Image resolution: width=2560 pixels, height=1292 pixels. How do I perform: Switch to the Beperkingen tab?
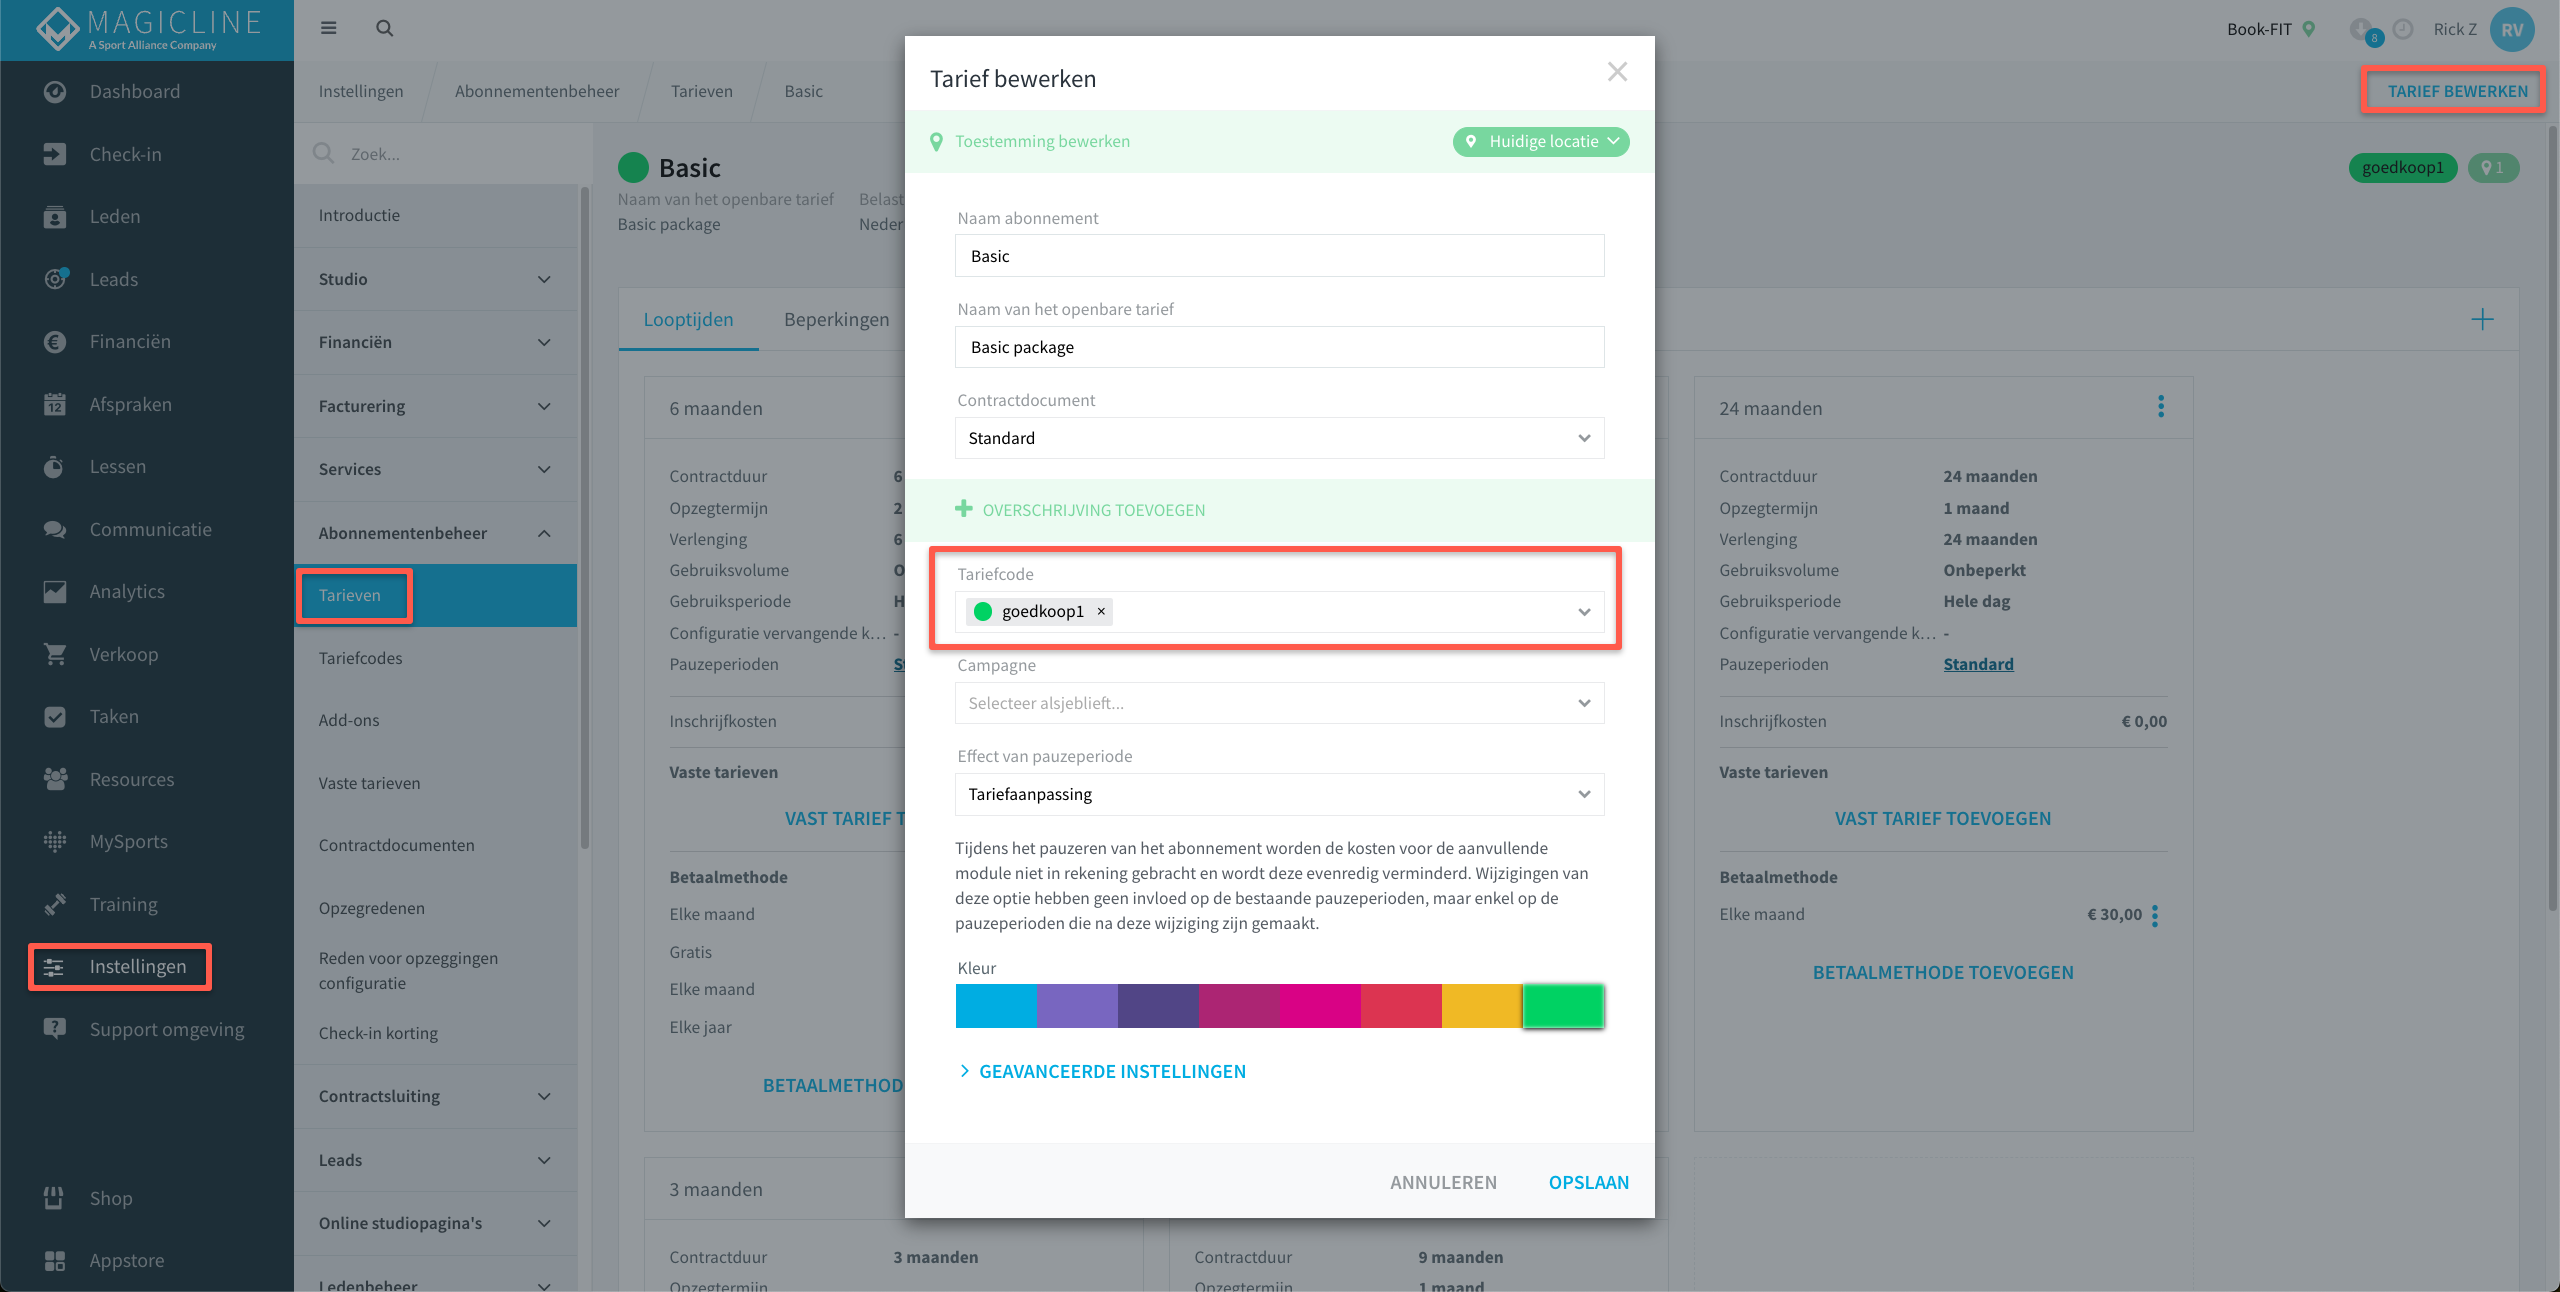click(x=836, y=320)
